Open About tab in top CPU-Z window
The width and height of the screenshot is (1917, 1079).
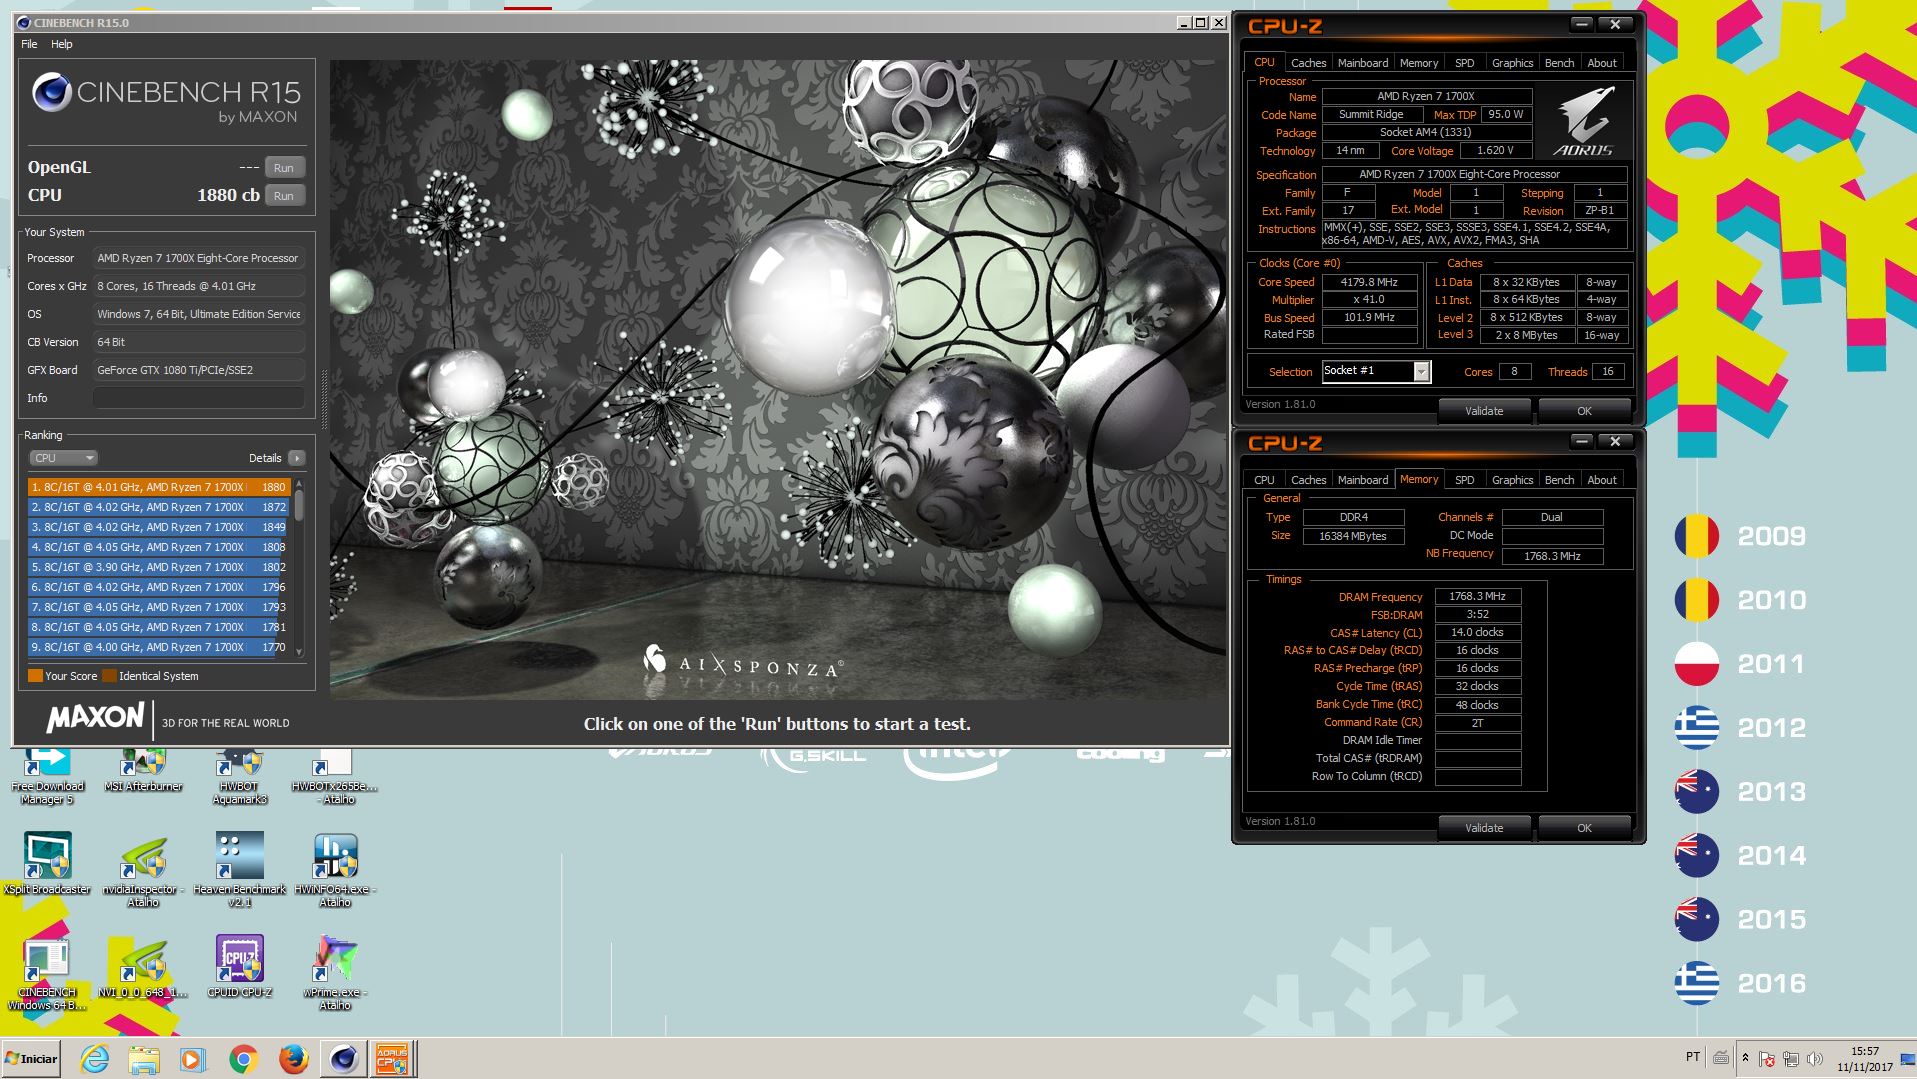point(1602,63)
